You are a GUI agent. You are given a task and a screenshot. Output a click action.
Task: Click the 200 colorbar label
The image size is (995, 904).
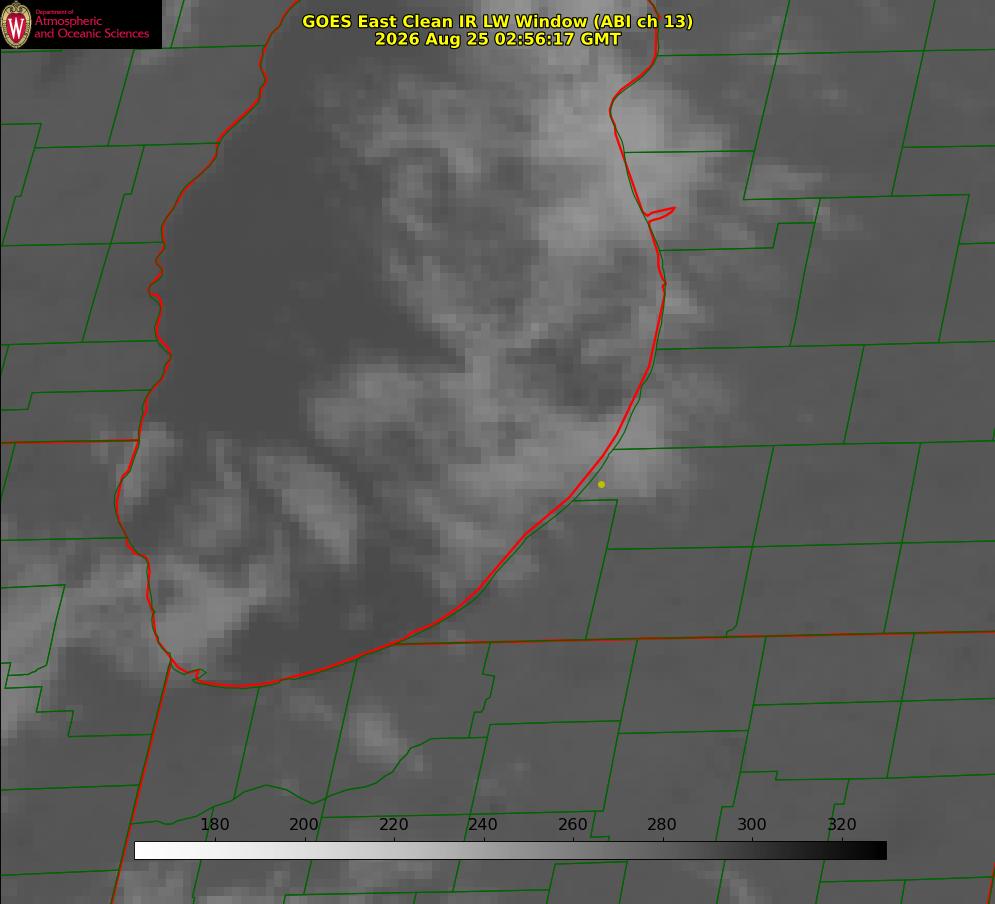304,824
